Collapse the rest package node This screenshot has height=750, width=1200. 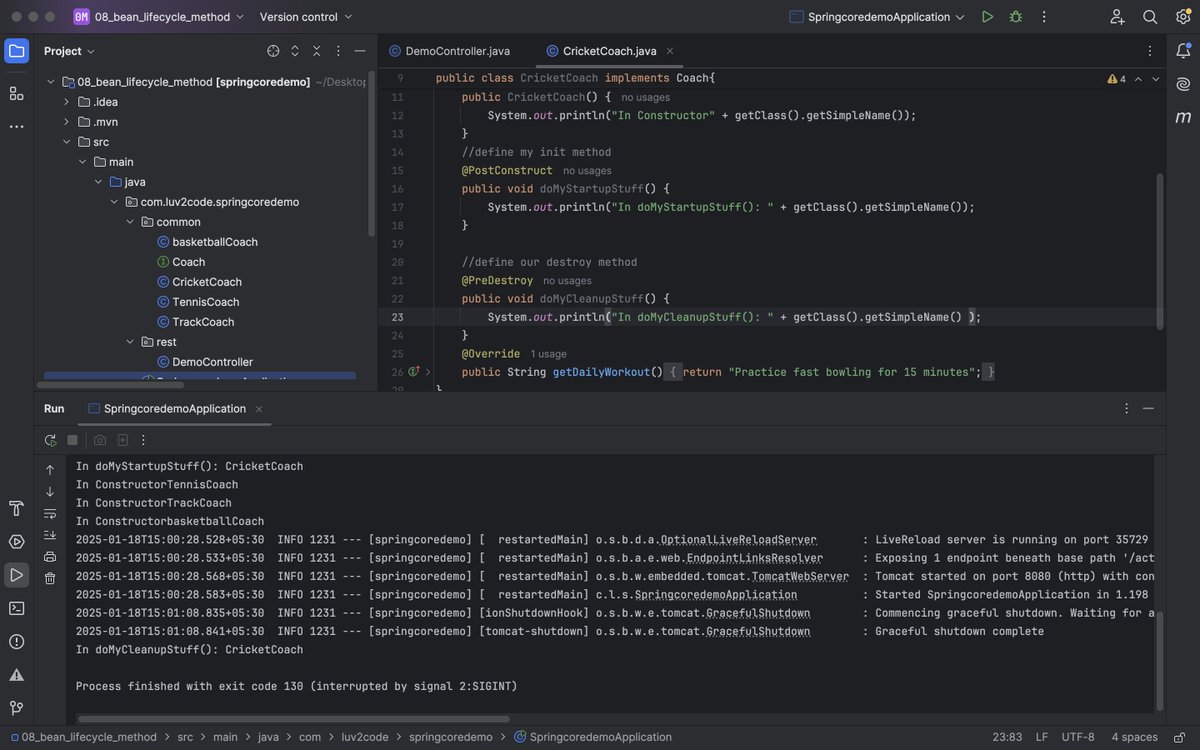click(131, 342)
